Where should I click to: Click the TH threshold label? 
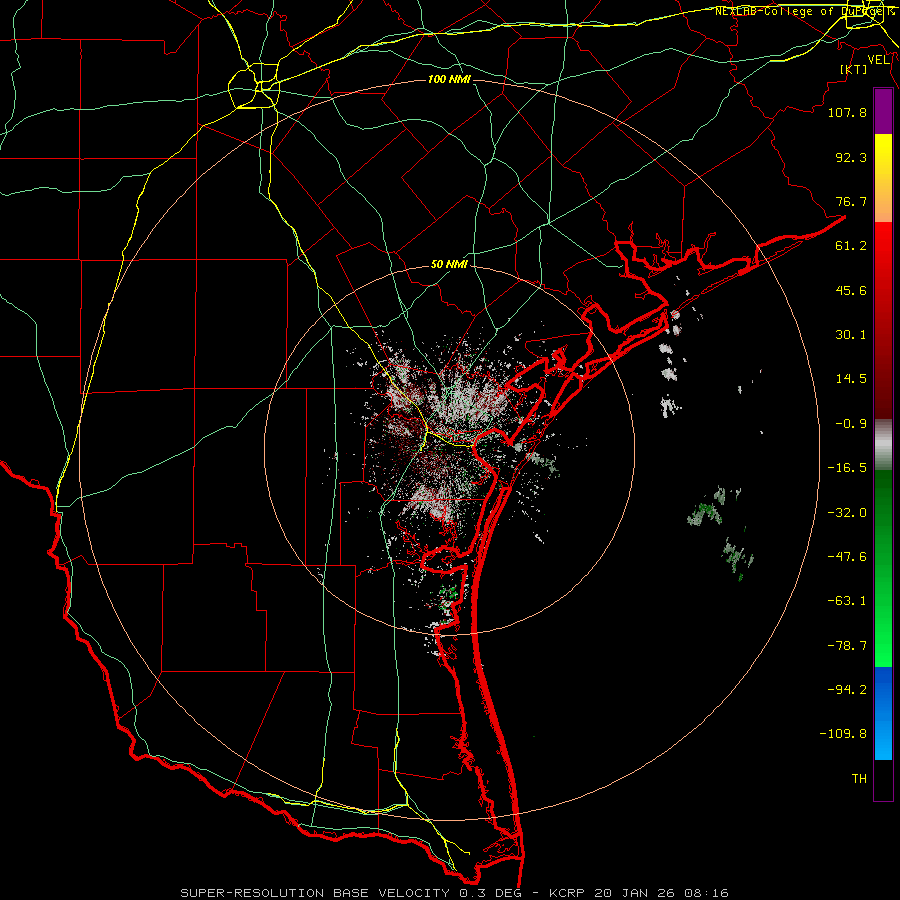tap(859, 779)
